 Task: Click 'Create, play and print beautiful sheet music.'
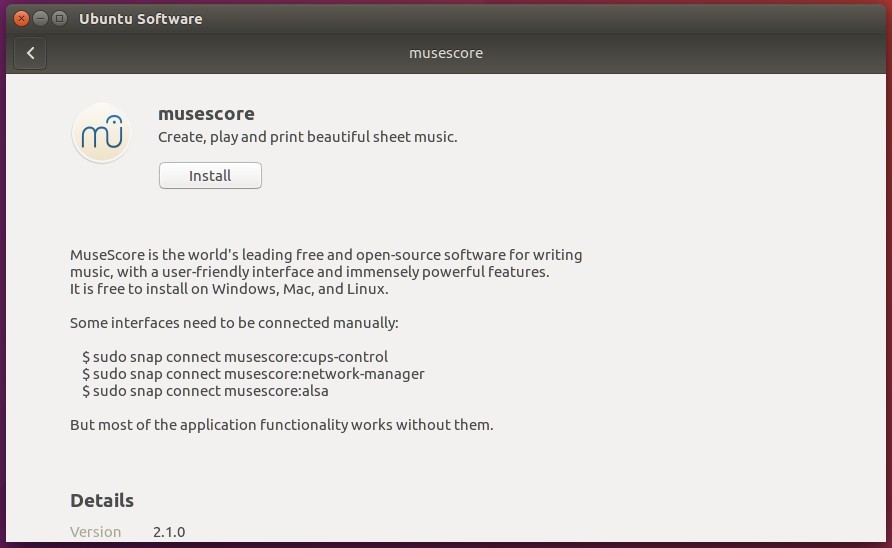(x=308, y=137)
